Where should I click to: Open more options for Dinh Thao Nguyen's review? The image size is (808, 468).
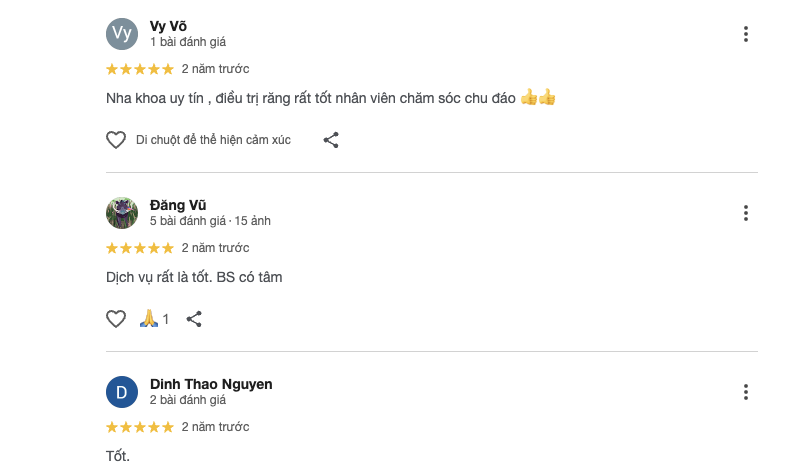pyautogui.click(x=746, y=392)
